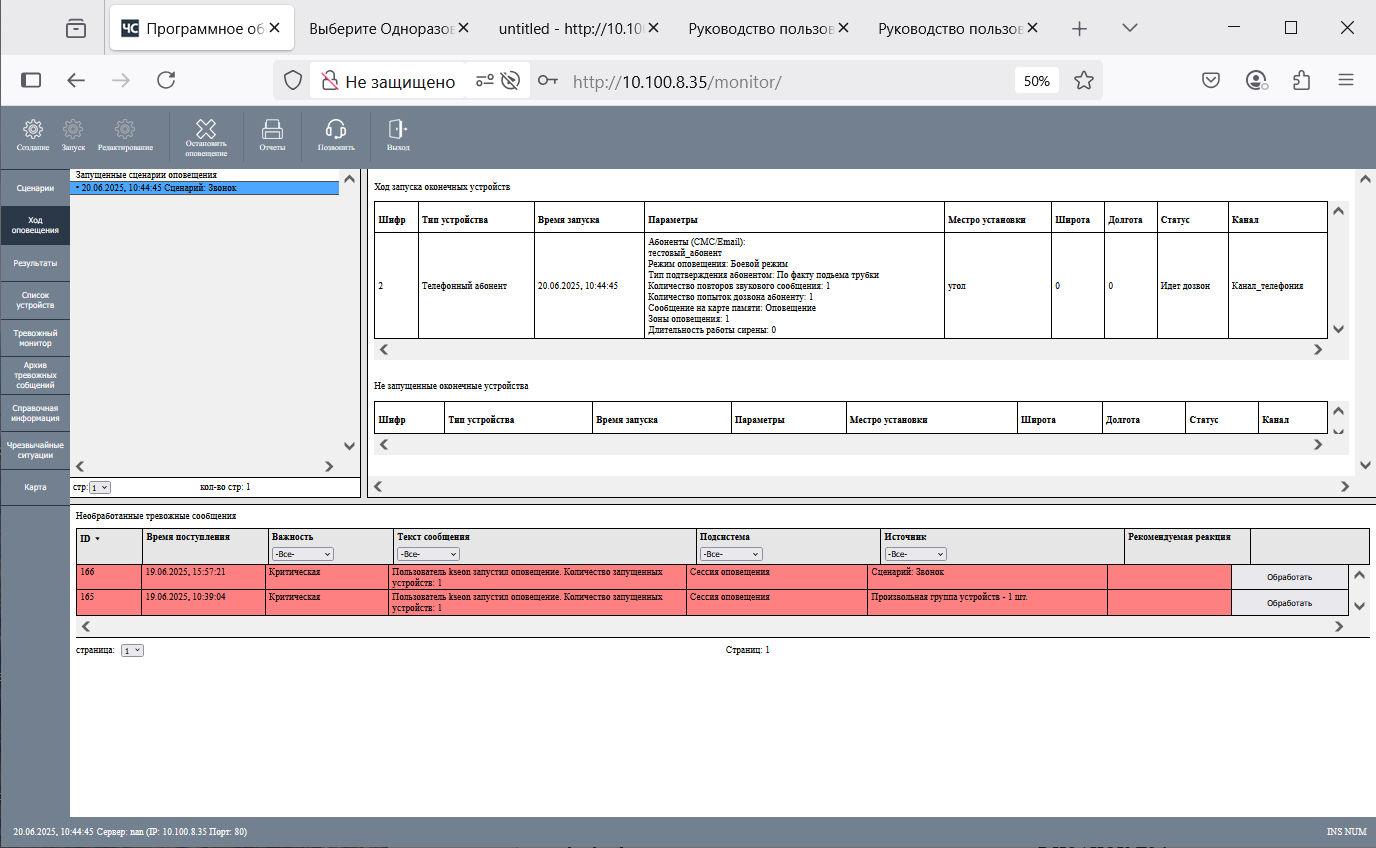Open the Pocket save icon
The width and height of the screenshot is (1376, 848).
pos(1211,81)
